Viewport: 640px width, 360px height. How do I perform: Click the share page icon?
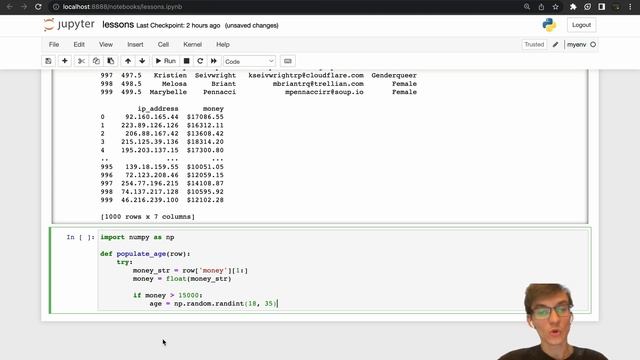[541, 7]
